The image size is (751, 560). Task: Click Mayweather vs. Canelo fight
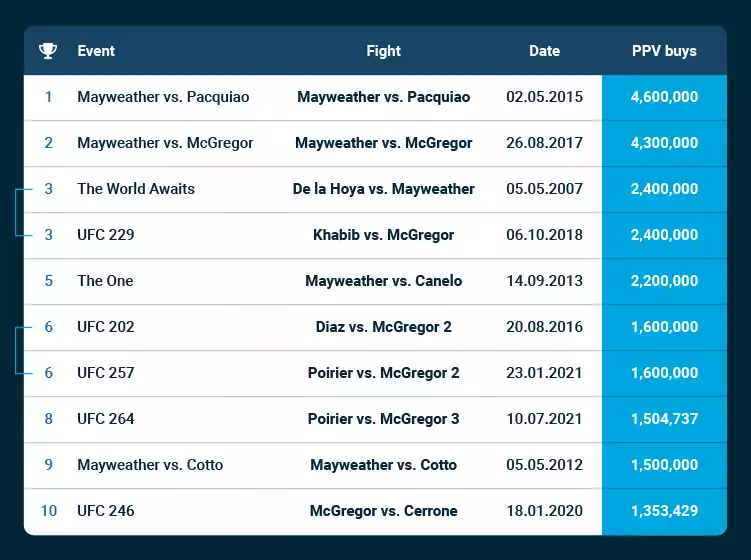tap(384, 281)
